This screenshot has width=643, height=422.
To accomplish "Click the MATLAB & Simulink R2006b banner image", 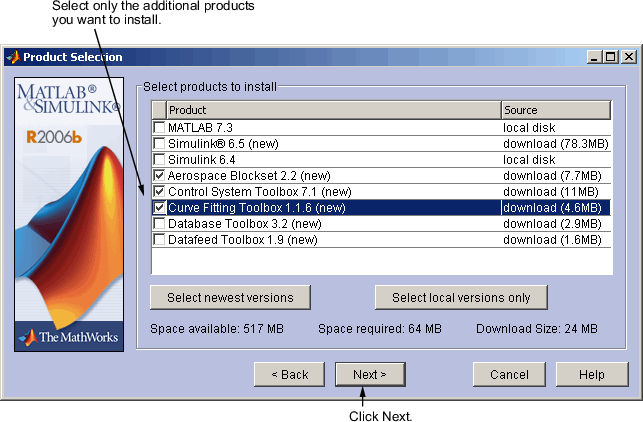I will [x=69, y=214].
